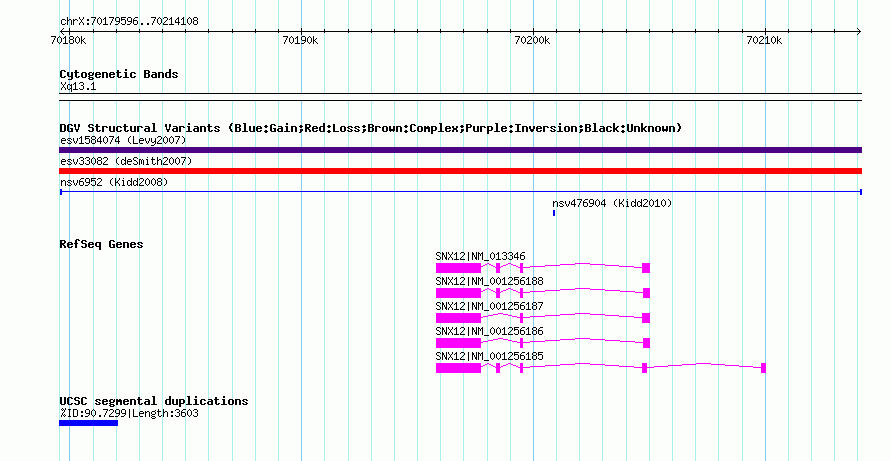This screenshot has height=461, width=890.
Task: Click the last exon of NM_013346
Action: click(646, 268)
